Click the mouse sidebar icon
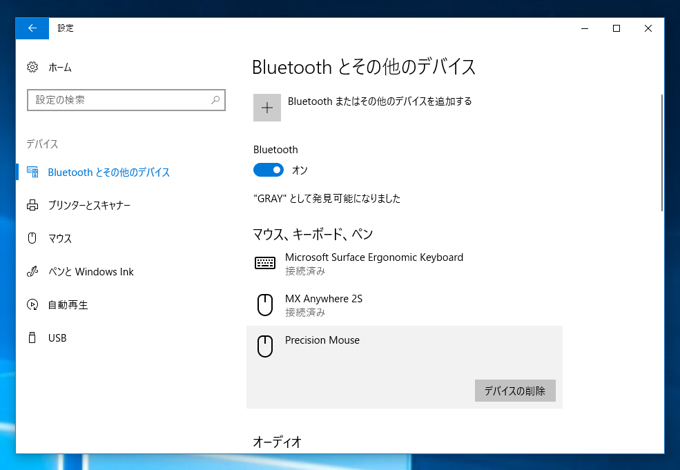 click(32, 238)
